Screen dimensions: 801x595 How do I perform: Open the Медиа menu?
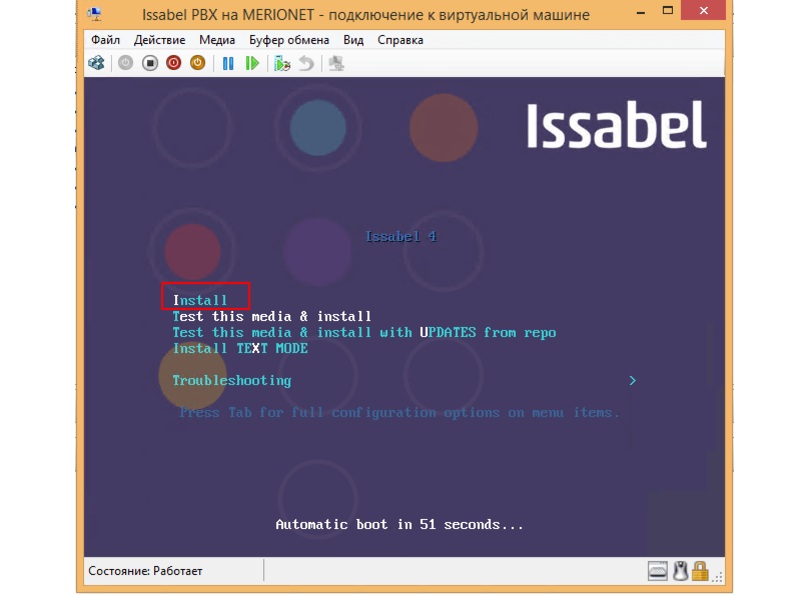[x=217, y=40]
